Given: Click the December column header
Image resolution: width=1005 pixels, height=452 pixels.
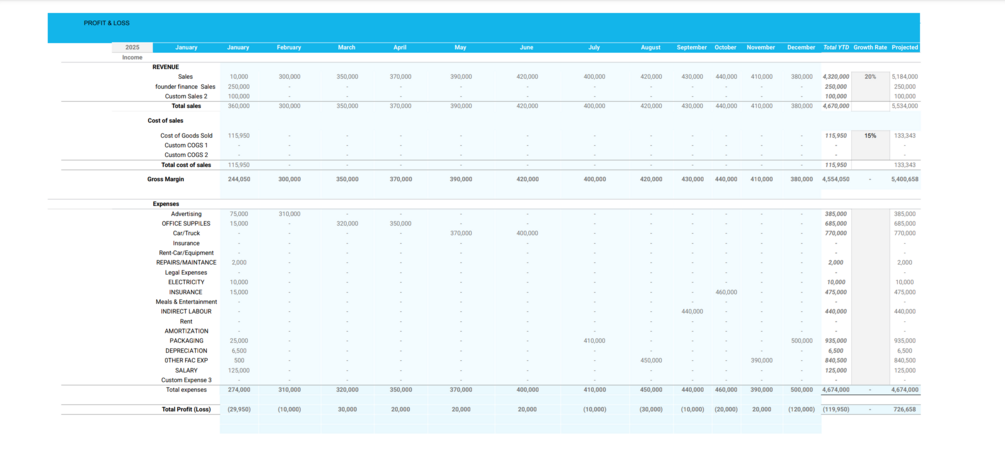Looking at the screenshot, I should tap(801, 47).
